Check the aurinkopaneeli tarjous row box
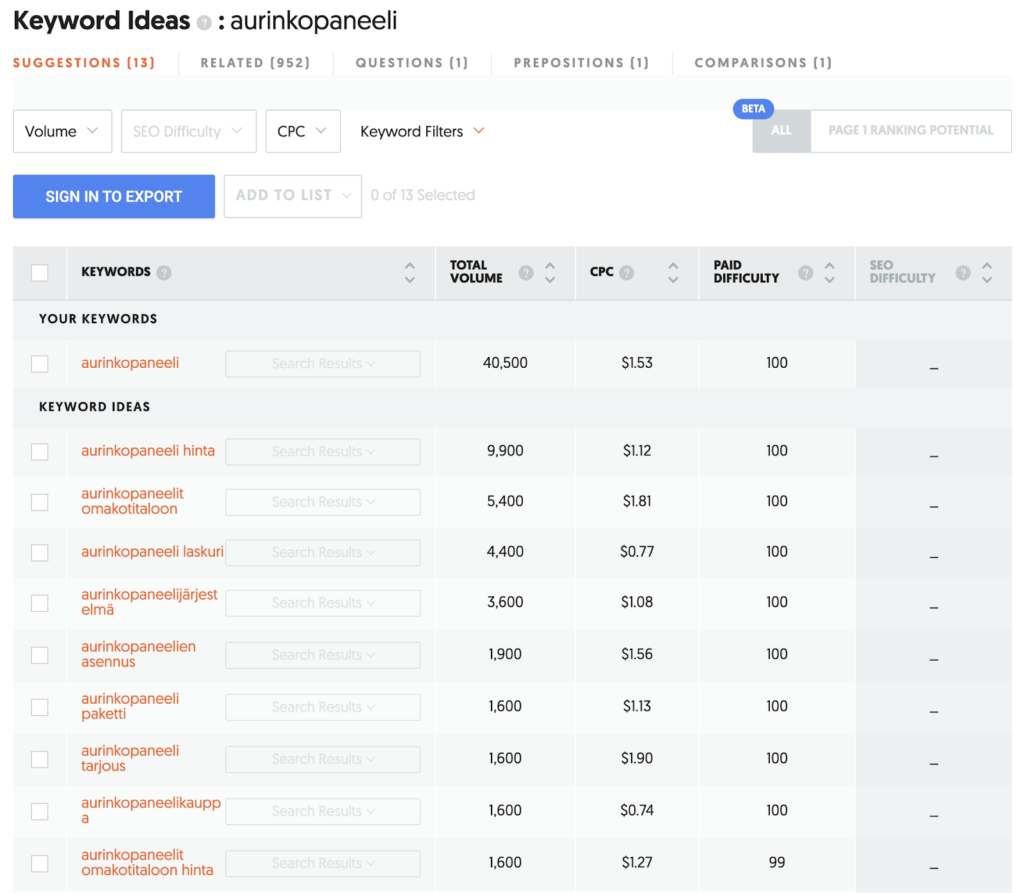The image size is (1024, 893). click(40, 759)
